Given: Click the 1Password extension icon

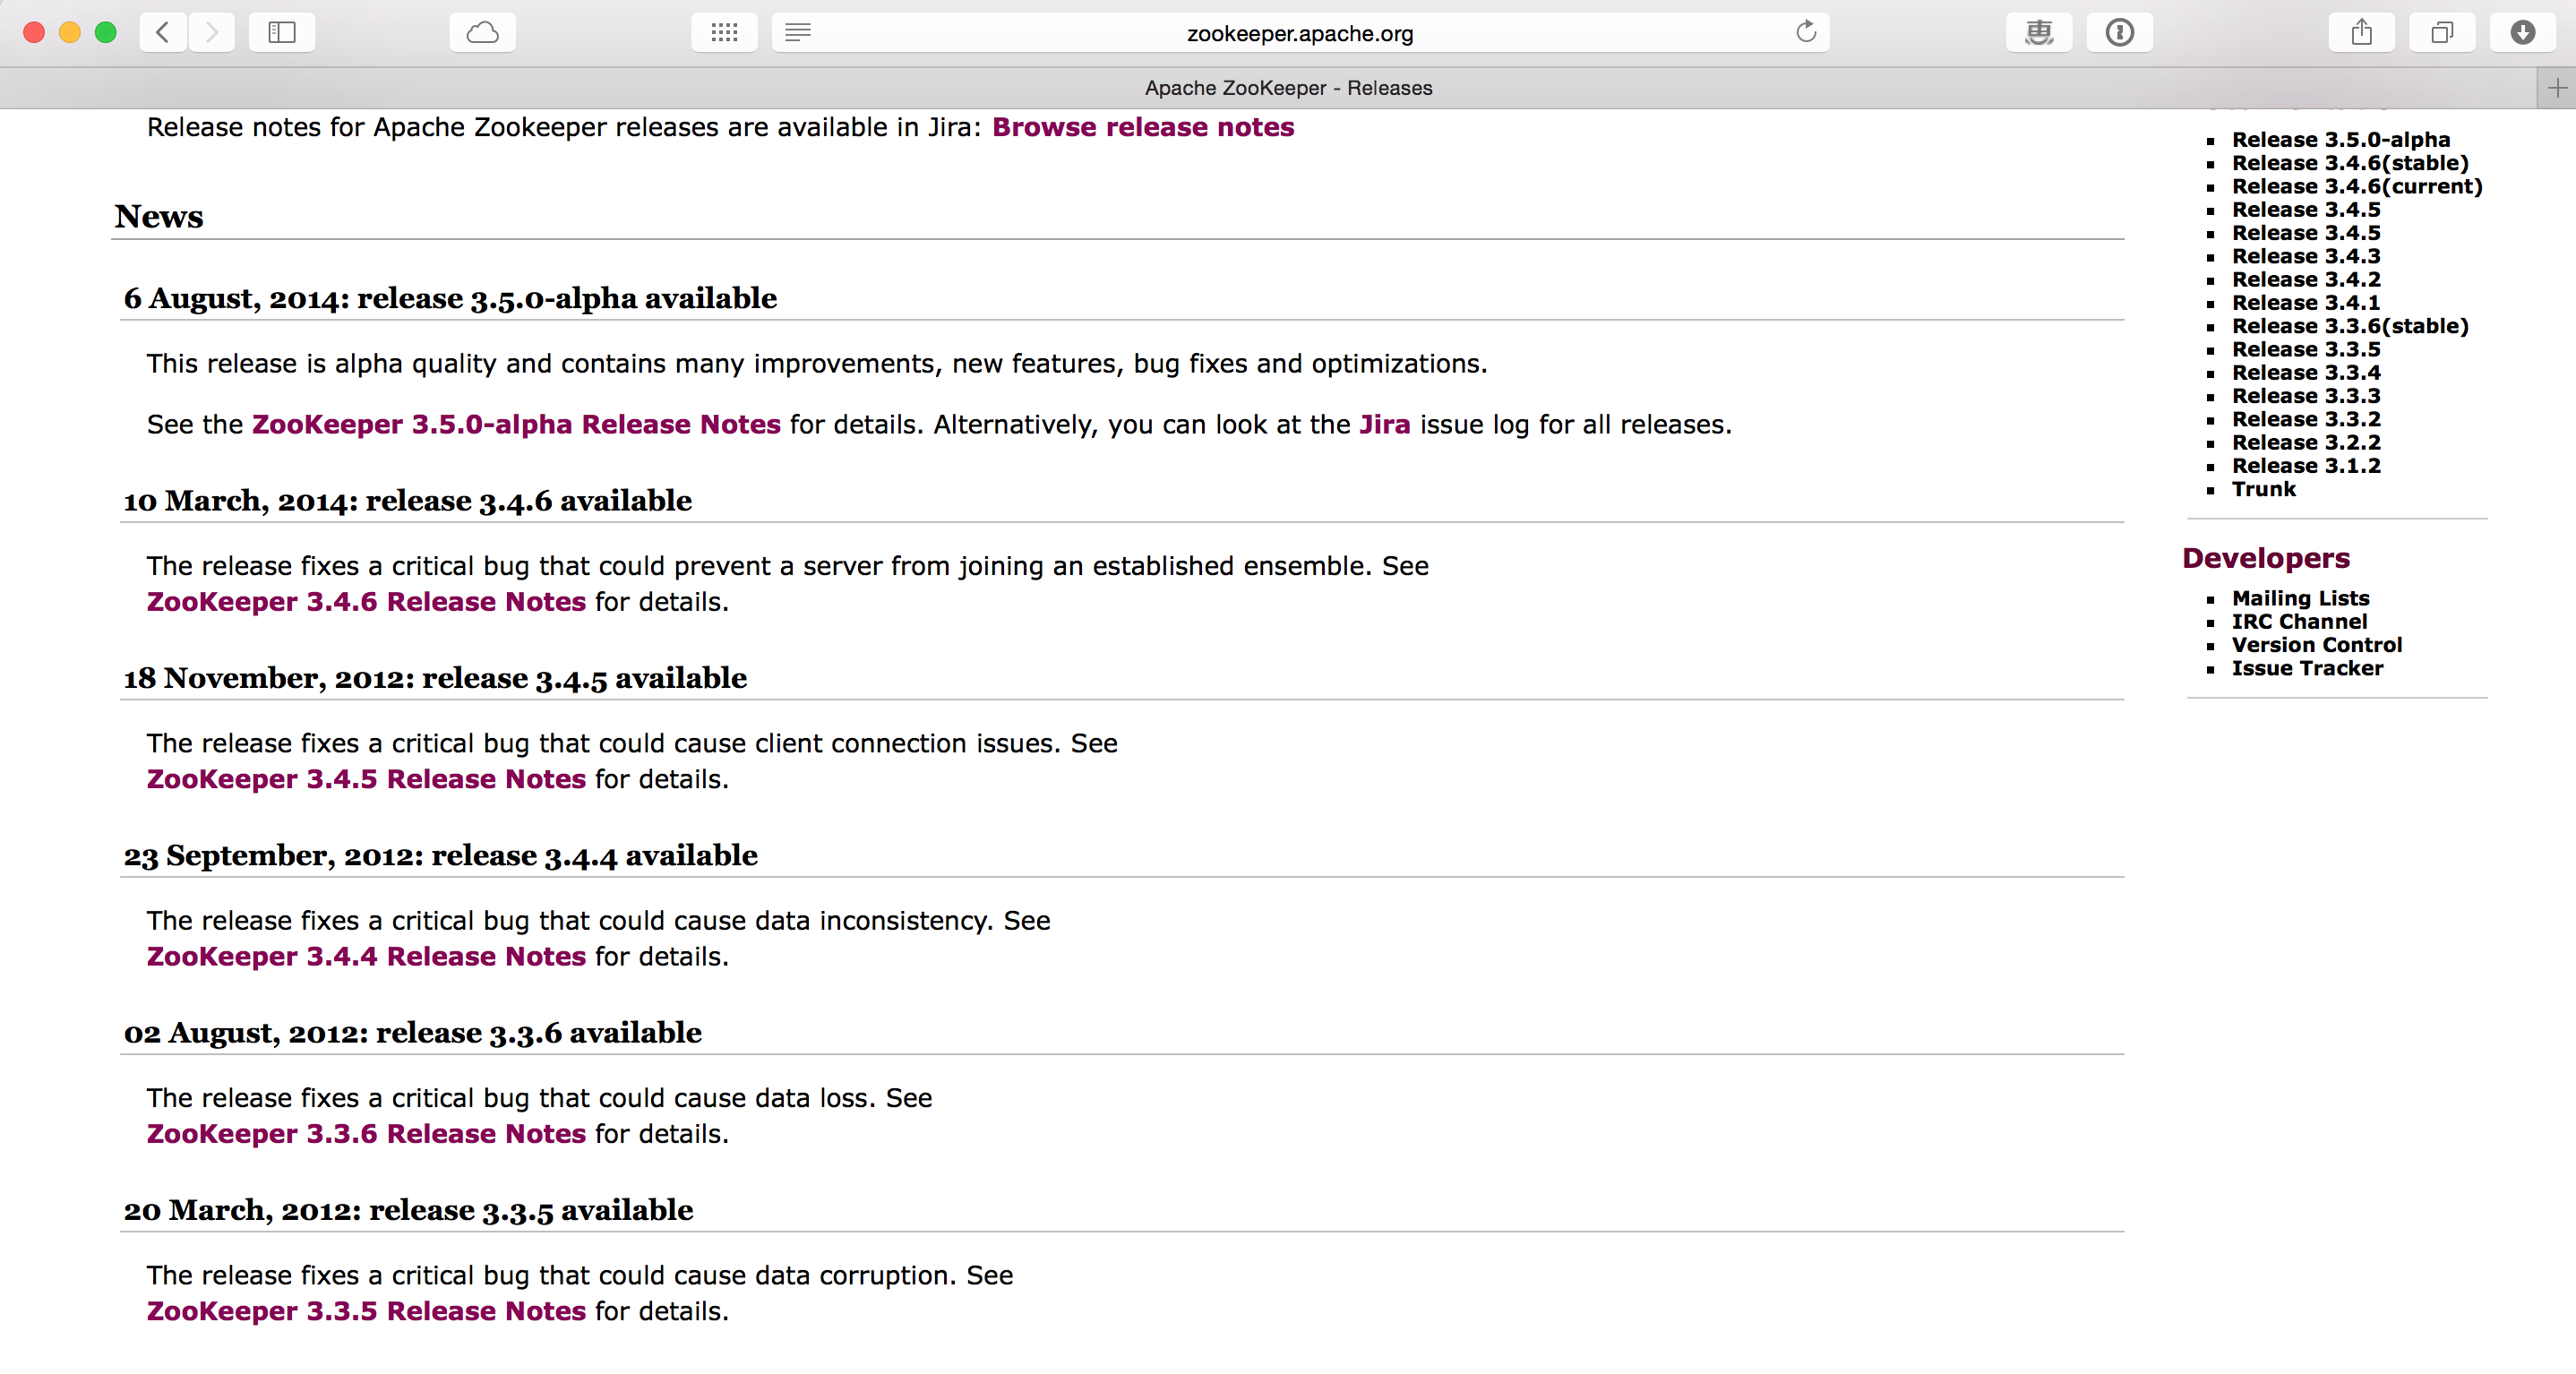Looking at the screenshot, I should [x=2119, y=33].
